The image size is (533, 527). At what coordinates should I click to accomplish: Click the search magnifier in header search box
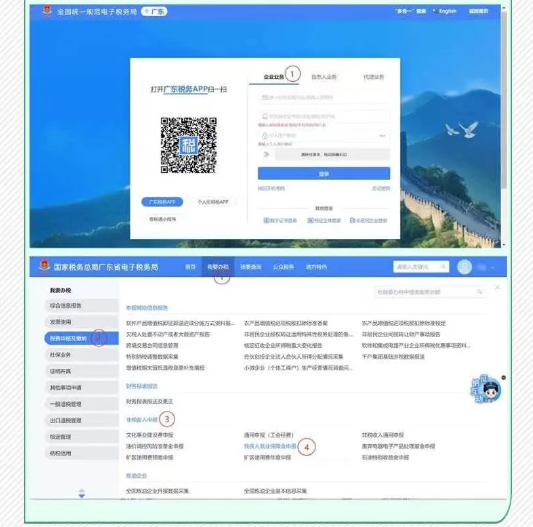click(443, 267)
